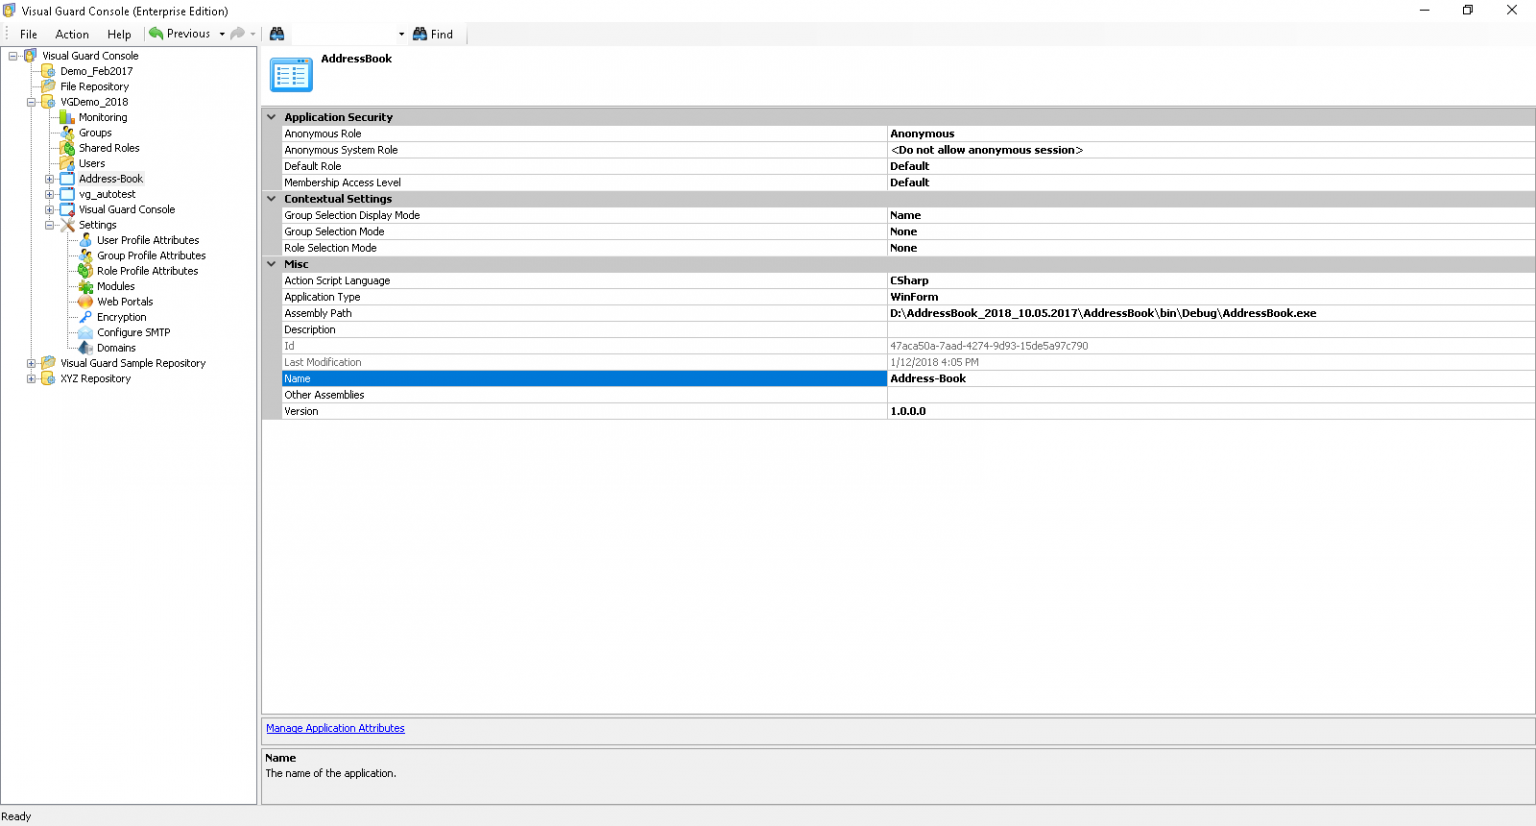Click the User Profile Attributes person icon
1536x826 pixels.
(86, 240)
